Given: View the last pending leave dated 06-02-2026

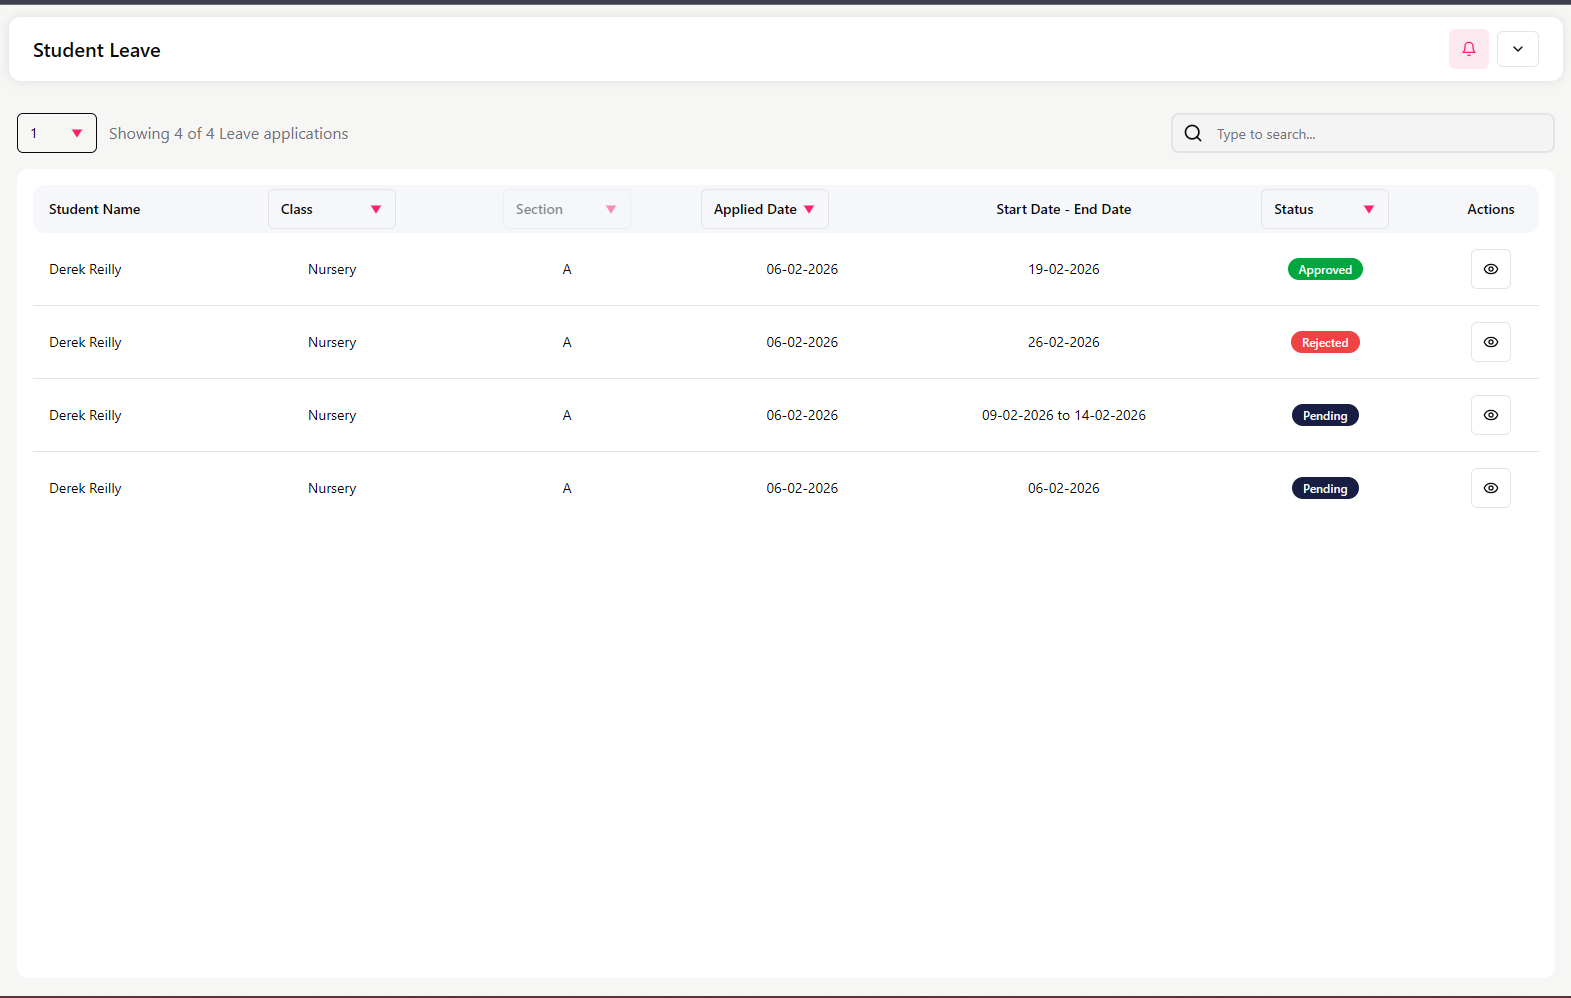Looking at the screenshot, I should (1490, 488).
